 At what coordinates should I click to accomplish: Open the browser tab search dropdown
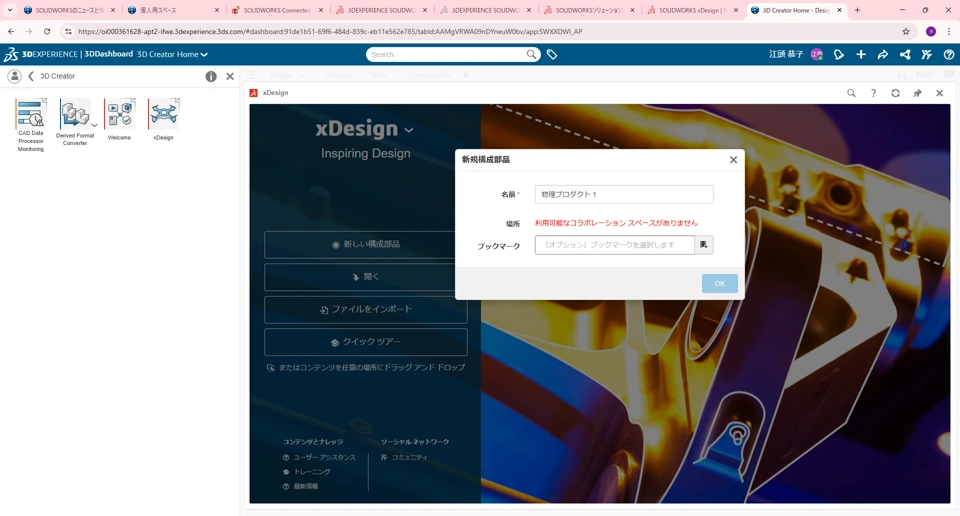pos(9,10)
